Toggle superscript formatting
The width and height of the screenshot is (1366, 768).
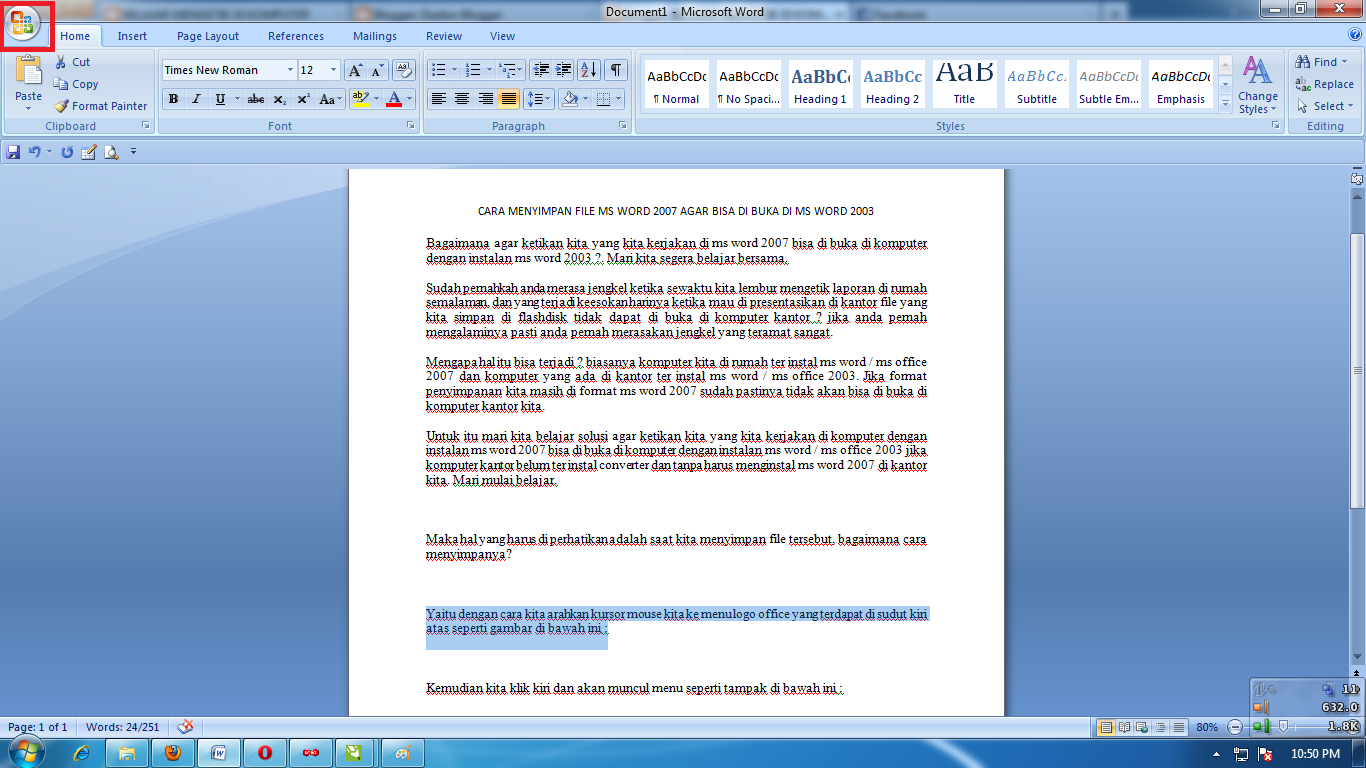pos(303,99)
